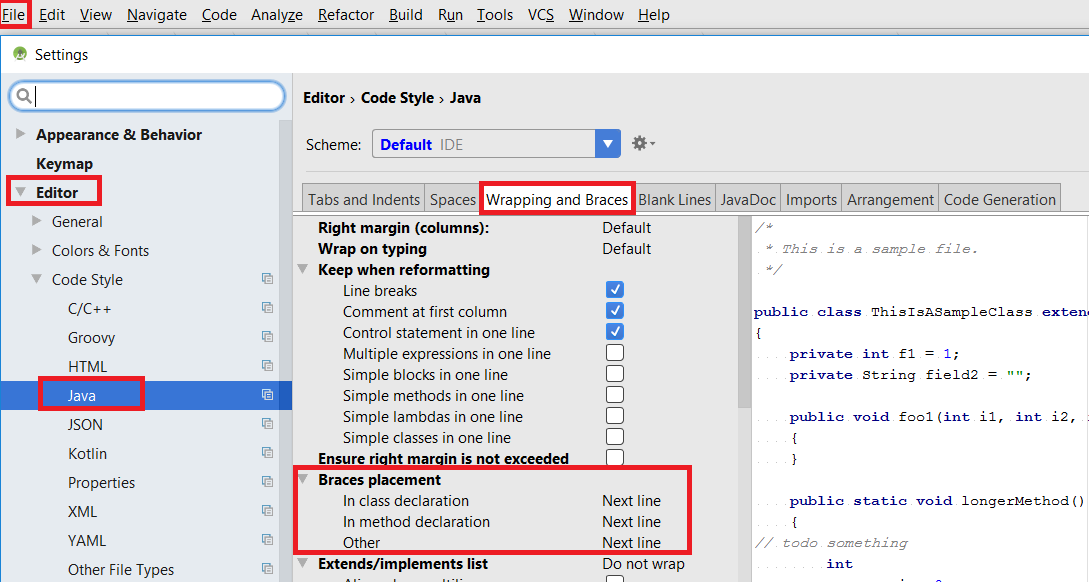Enable Simple blocks in one line
The width and height of the screenshot is (1089, 582).
pos(615,374)
